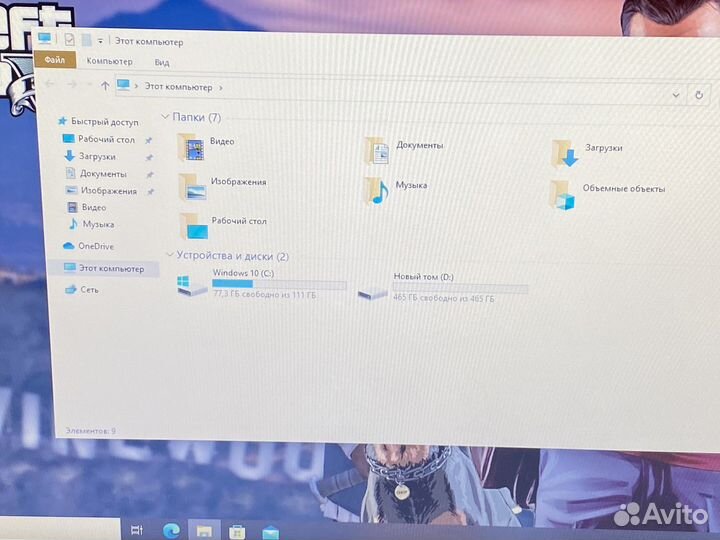Launch Microsoft Edge from the taskbar
The image size is (720, 540).
tap(171, 531)
